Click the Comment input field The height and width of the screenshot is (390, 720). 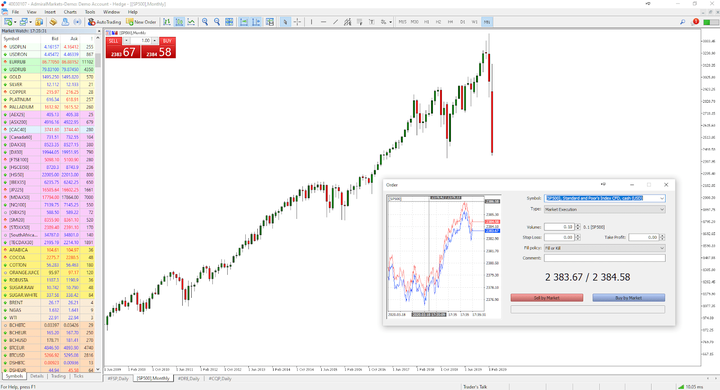(605, 258)
